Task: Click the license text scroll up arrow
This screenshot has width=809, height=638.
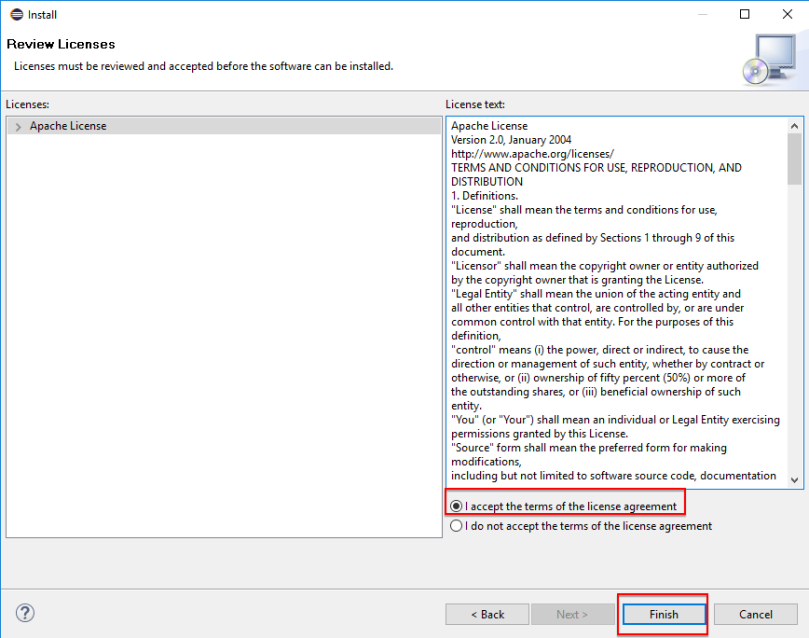Action: (795, 126)
